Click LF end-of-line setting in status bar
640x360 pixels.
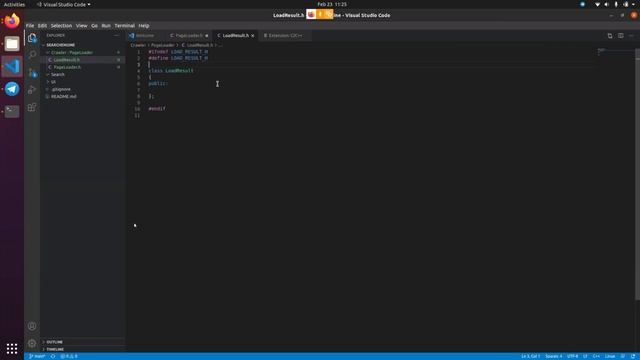[585, 356]
